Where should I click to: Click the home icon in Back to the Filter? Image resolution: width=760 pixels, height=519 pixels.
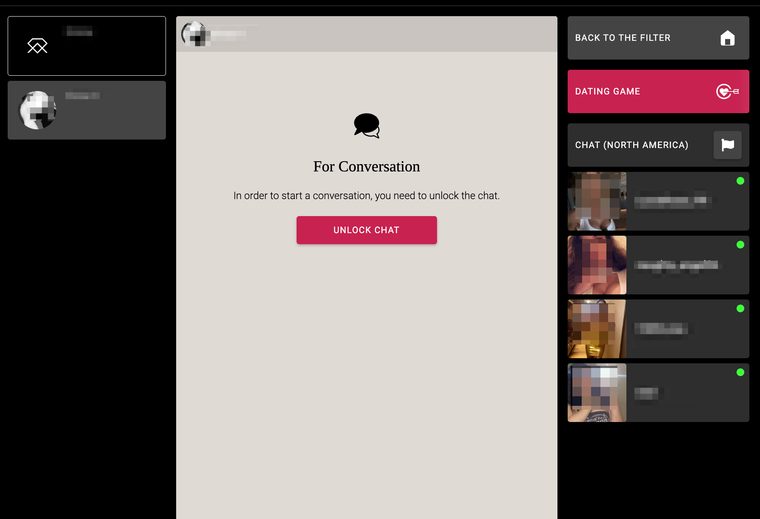click(x=727, y=38)
